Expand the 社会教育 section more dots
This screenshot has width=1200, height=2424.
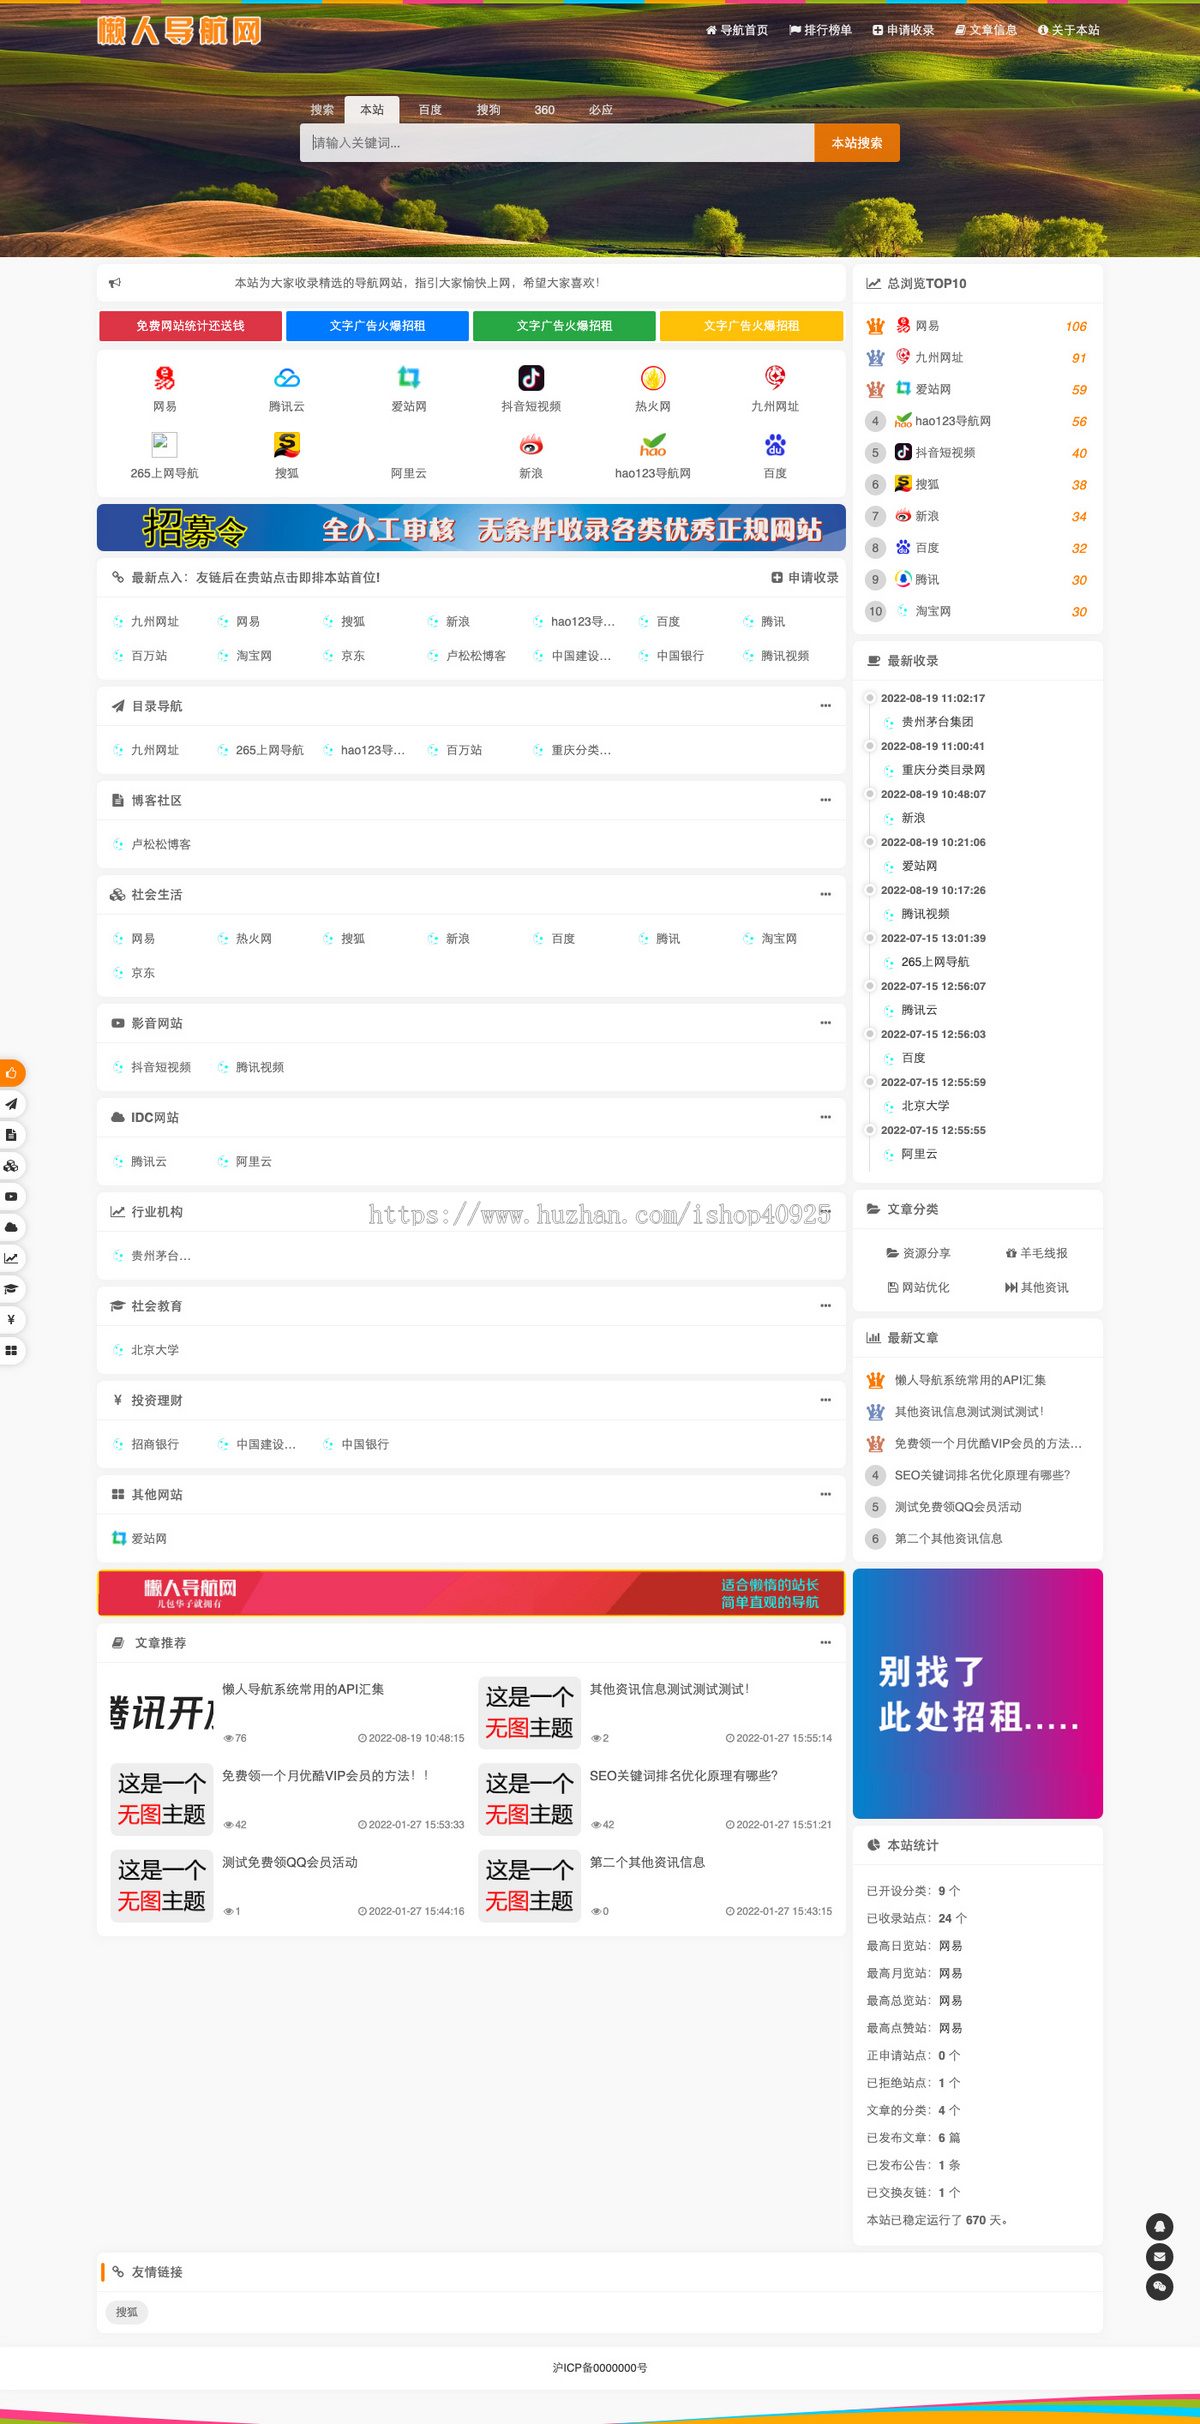(825, 1306)
